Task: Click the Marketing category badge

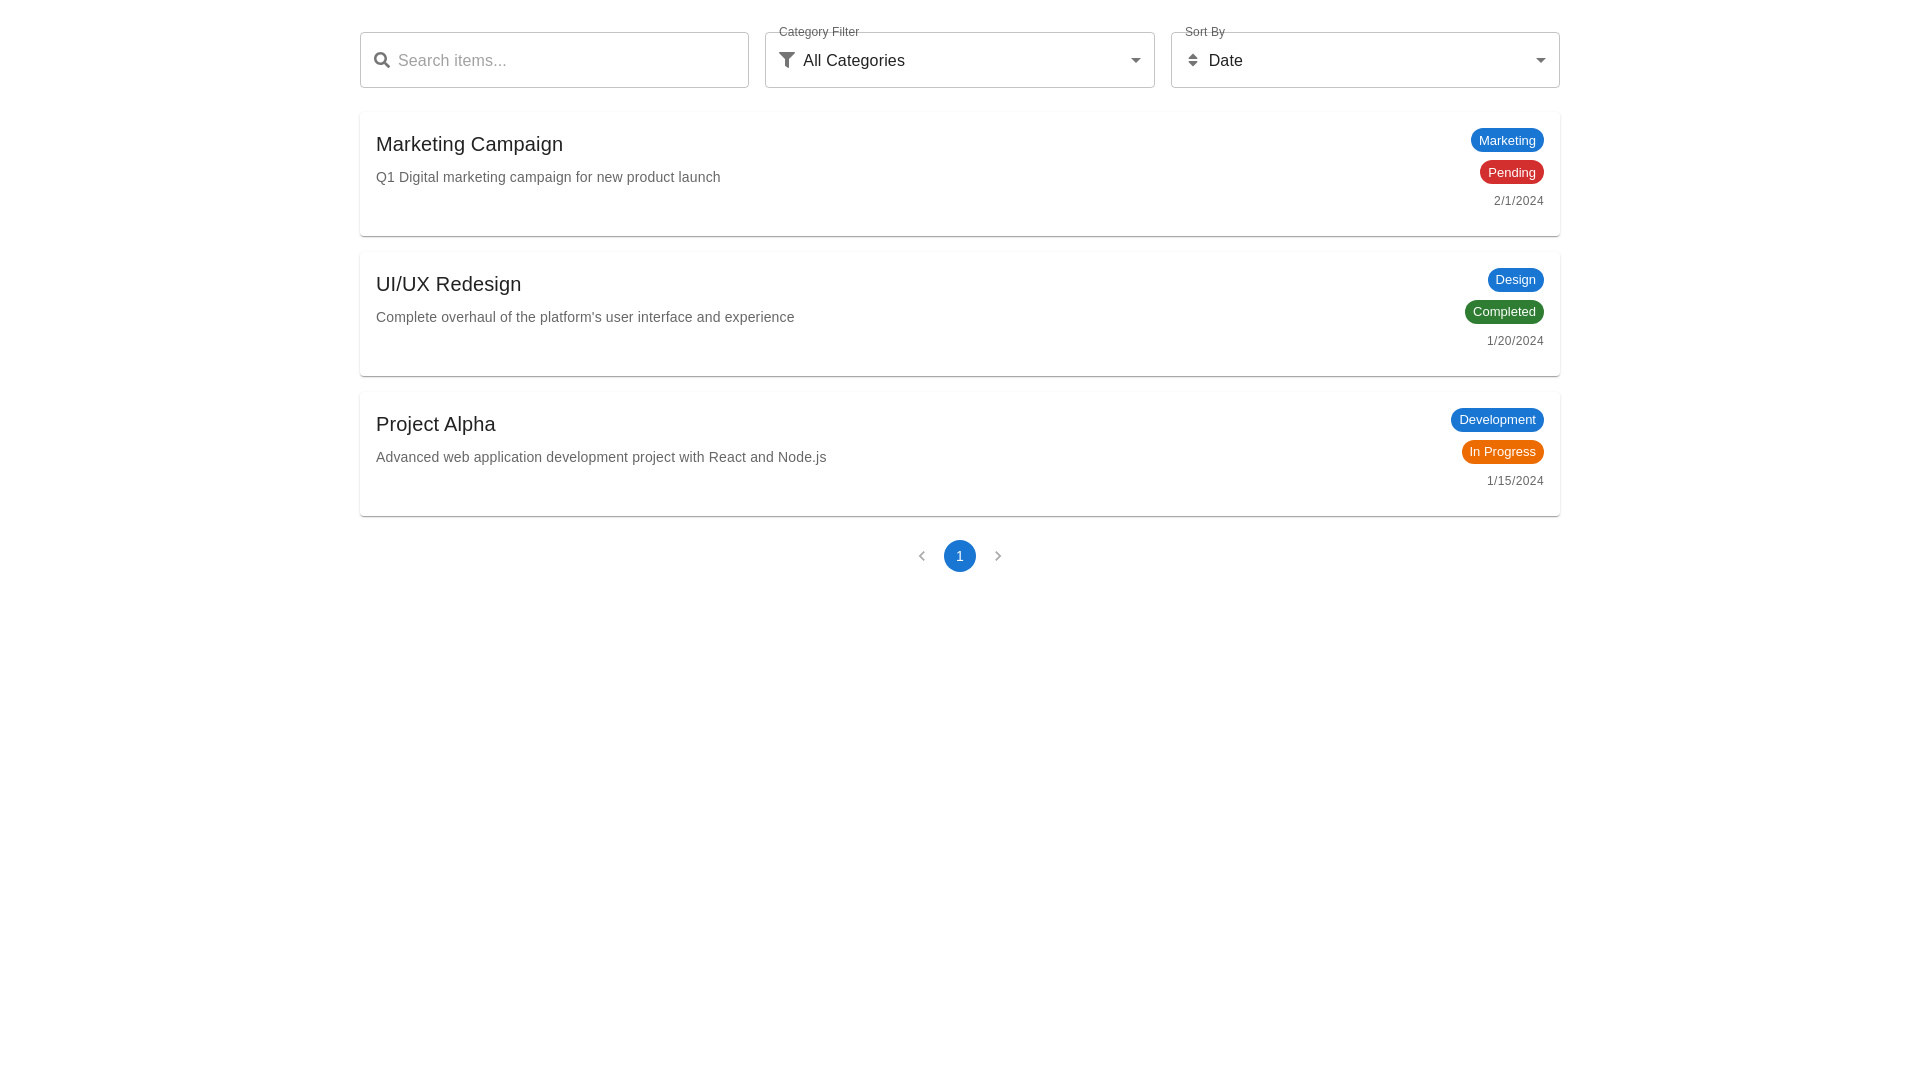Action: 1506,140
